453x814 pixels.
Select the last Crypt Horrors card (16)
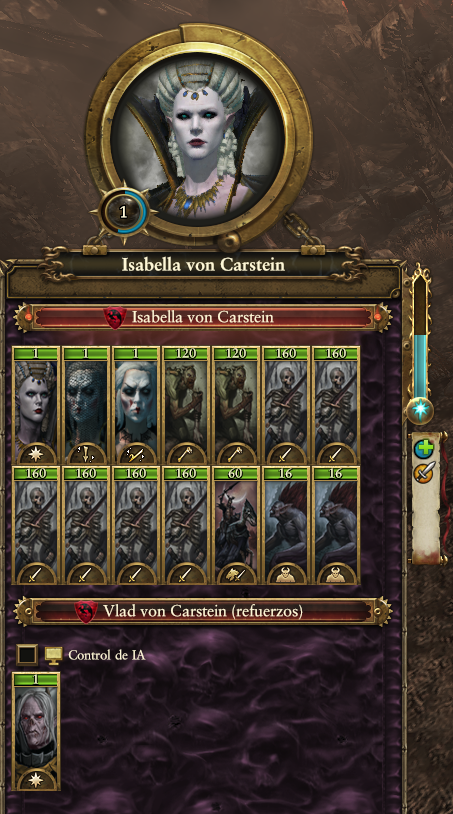(x=336, y=525)
